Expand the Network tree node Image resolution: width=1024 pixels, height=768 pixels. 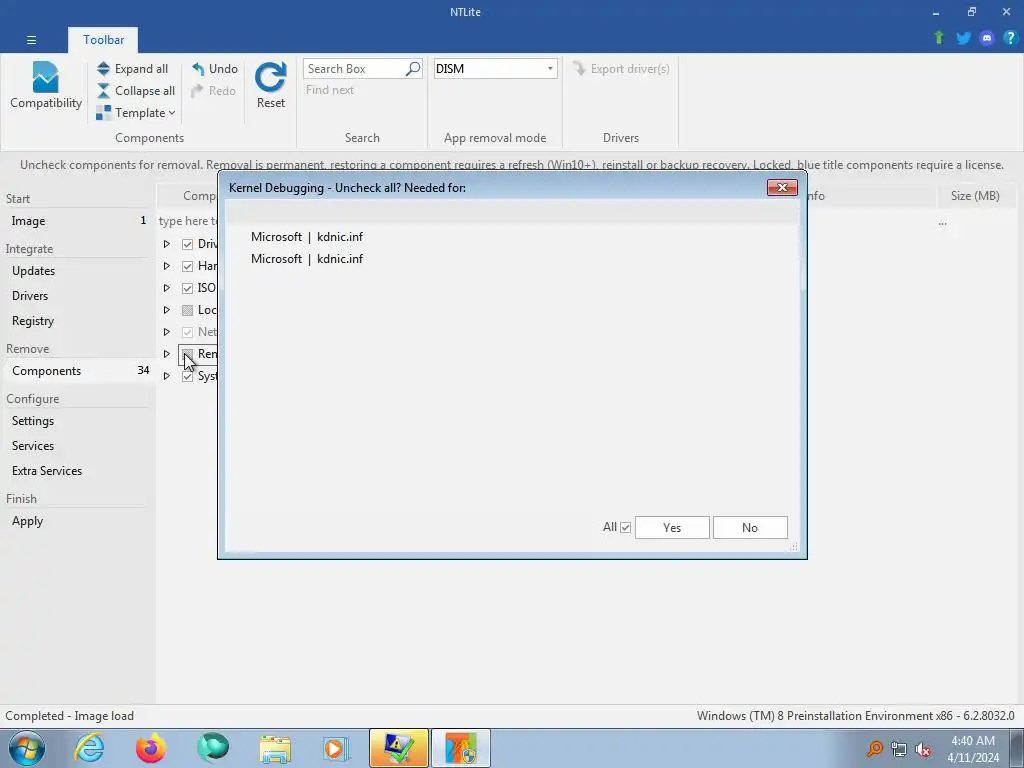167,332
